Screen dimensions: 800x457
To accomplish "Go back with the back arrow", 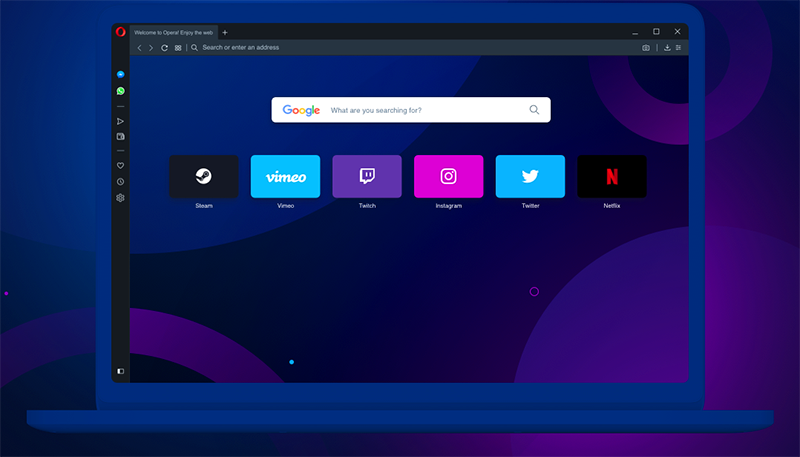I will [x=139, y=47].
